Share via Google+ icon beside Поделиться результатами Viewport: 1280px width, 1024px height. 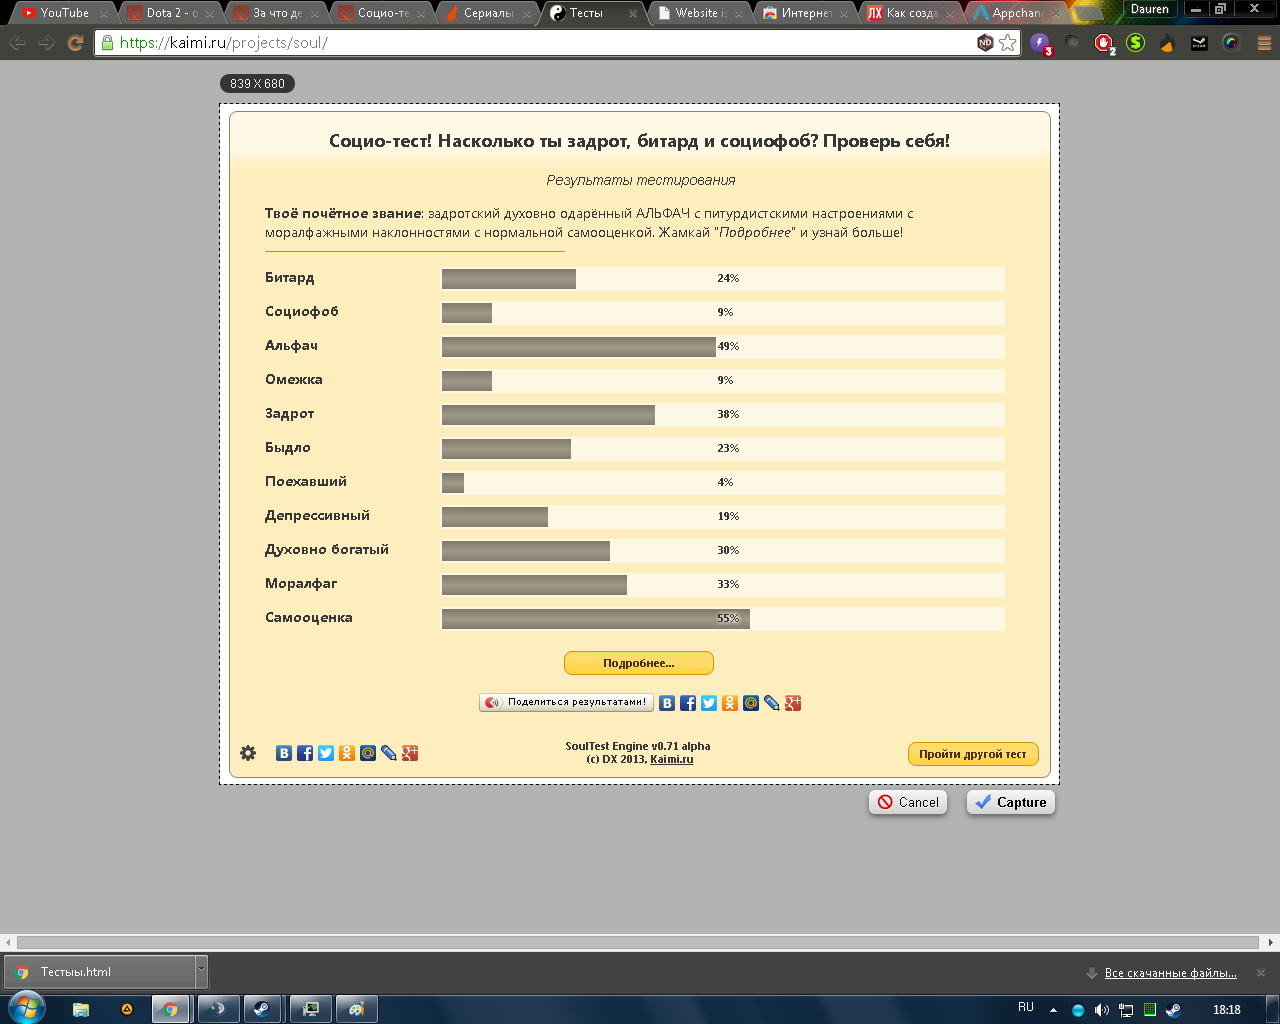(x=793, y=703)
